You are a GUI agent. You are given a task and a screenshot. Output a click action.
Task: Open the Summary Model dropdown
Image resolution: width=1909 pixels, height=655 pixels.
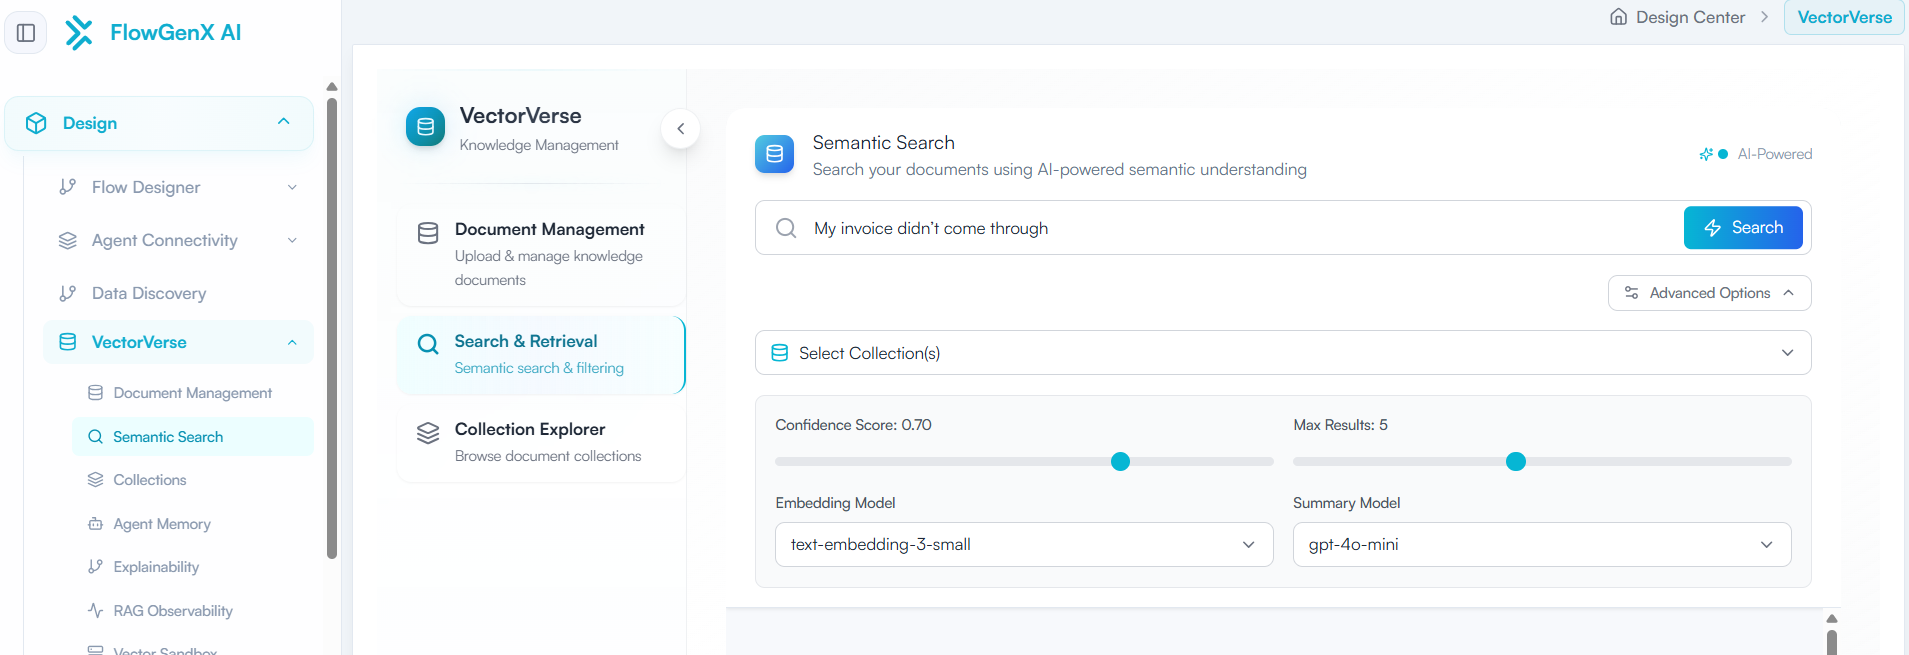coord(1541,545)
